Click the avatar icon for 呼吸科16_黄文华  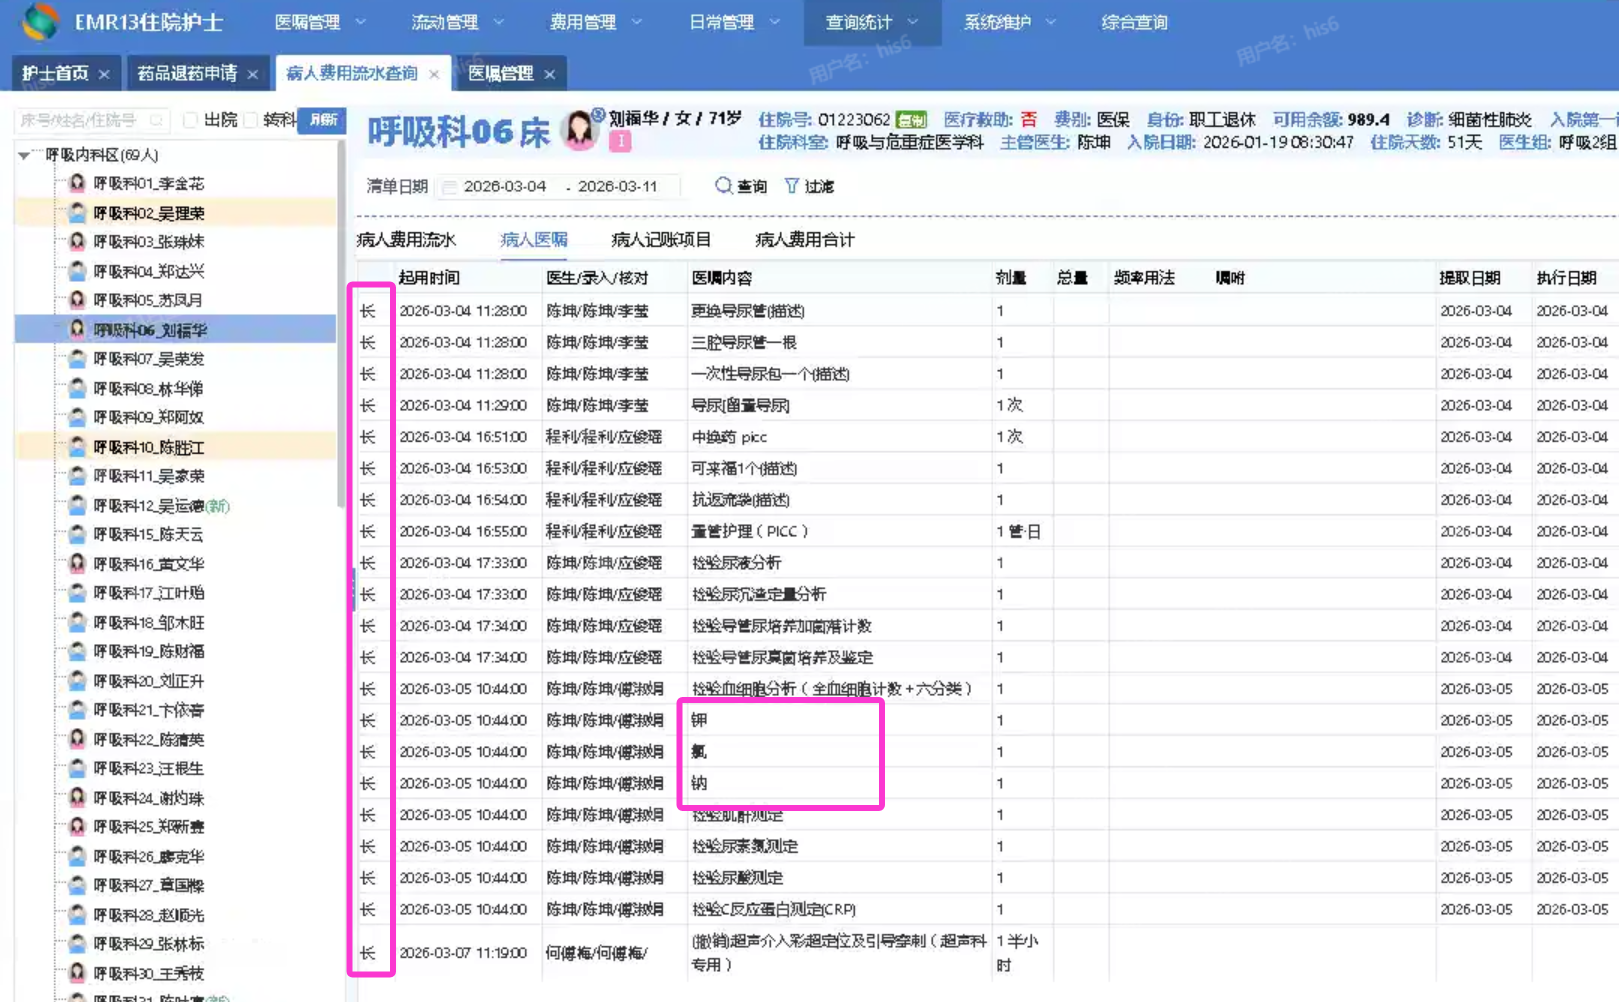[x=77, y=564]
